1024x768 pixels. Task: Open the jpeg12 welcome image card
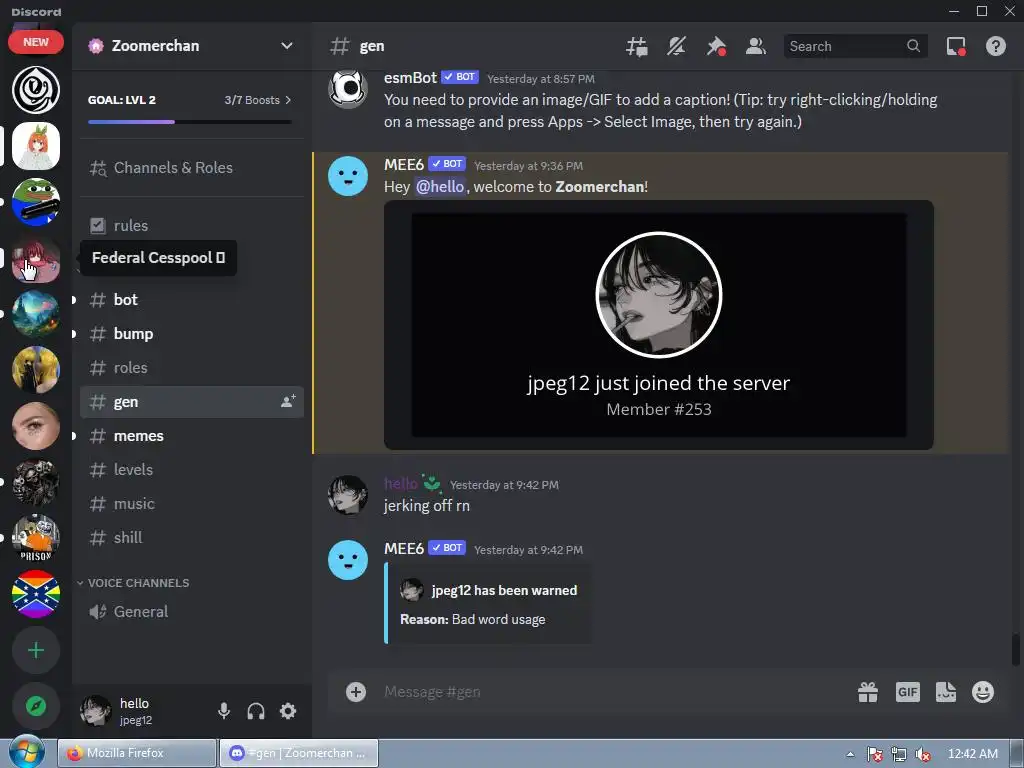coord(658,325)
